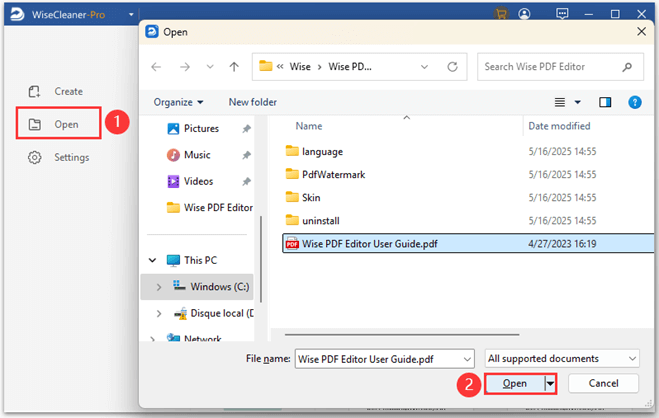
Task: Click the Settings gear icon
Action: (34, 158)
